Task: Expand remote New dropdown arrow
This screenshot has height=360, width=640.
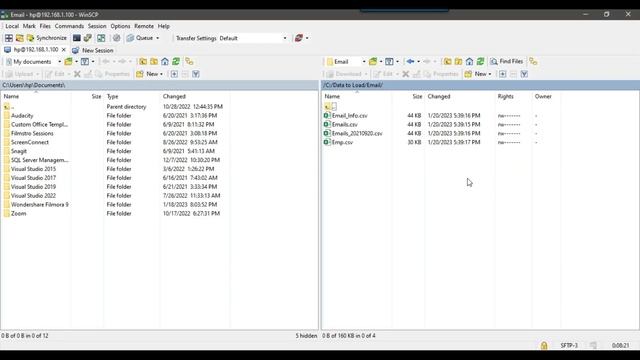Action: 490,74
